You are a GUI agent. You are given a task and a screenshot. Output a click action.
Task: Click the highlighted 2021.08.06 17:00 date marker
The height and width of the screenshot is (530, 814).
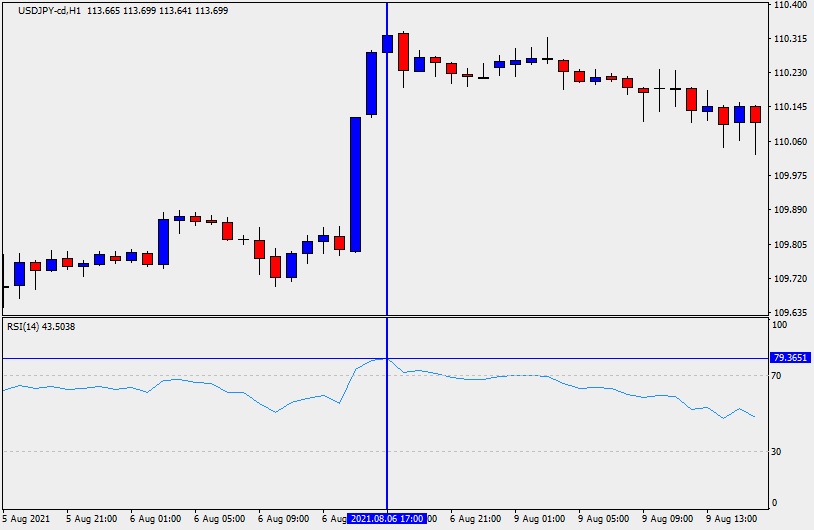pyautogui.click(x=387, y=519)
